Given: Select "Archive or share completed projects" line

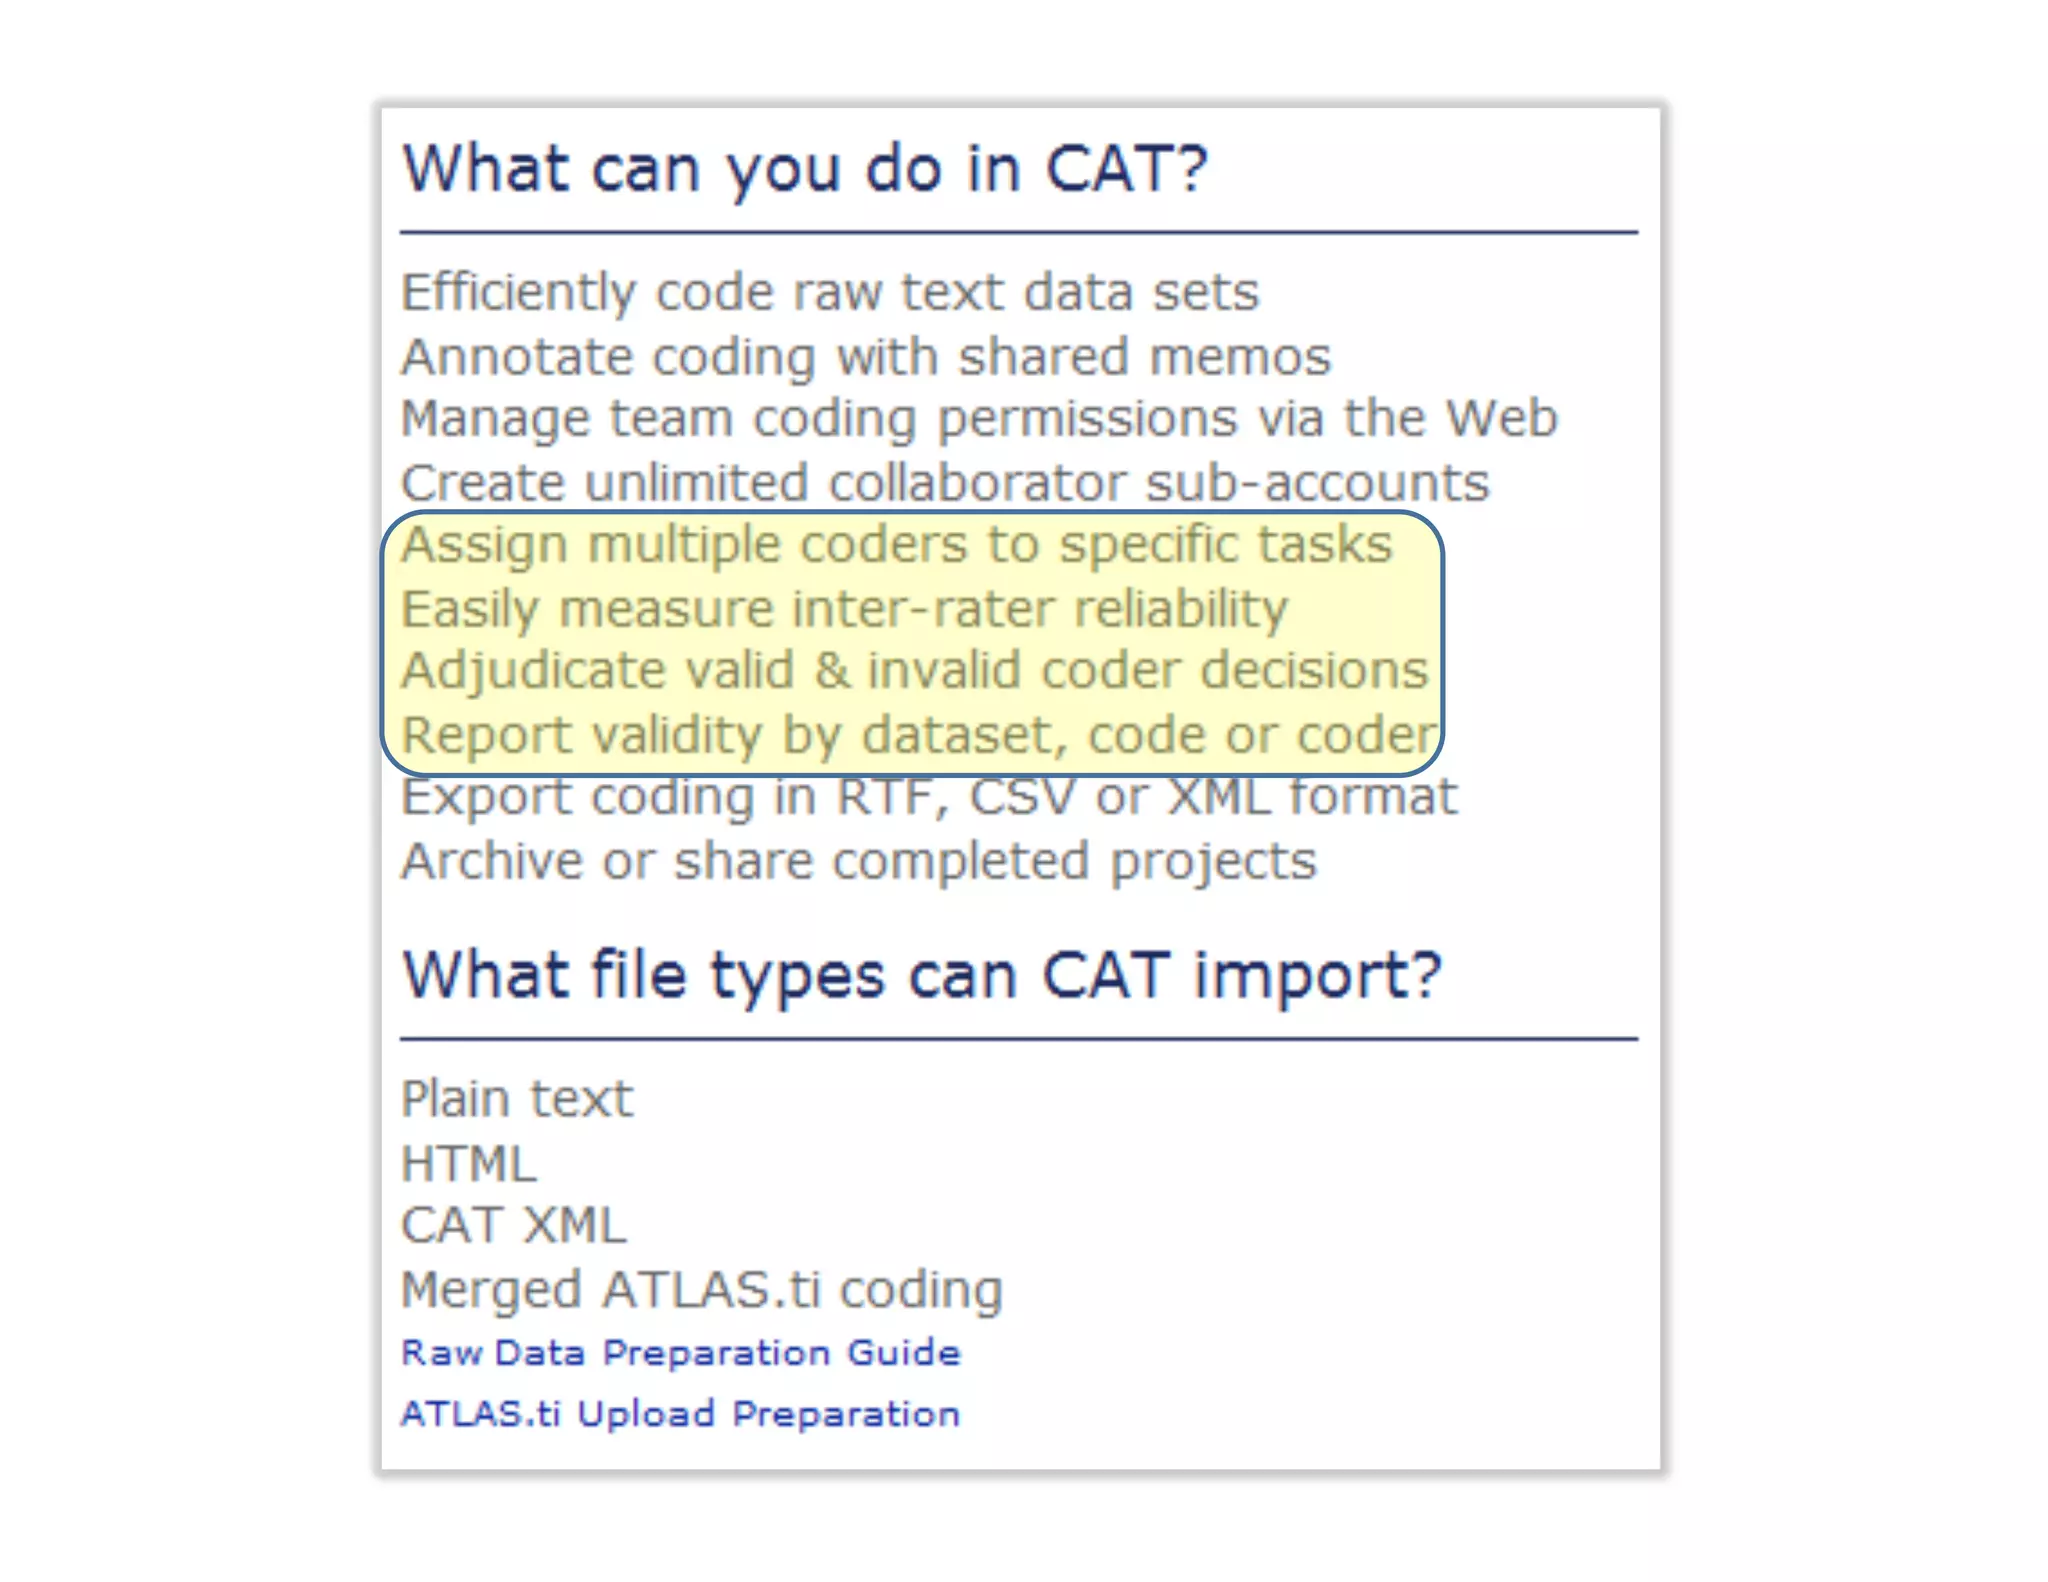Looking at the screenshot, I should [859, 861].
